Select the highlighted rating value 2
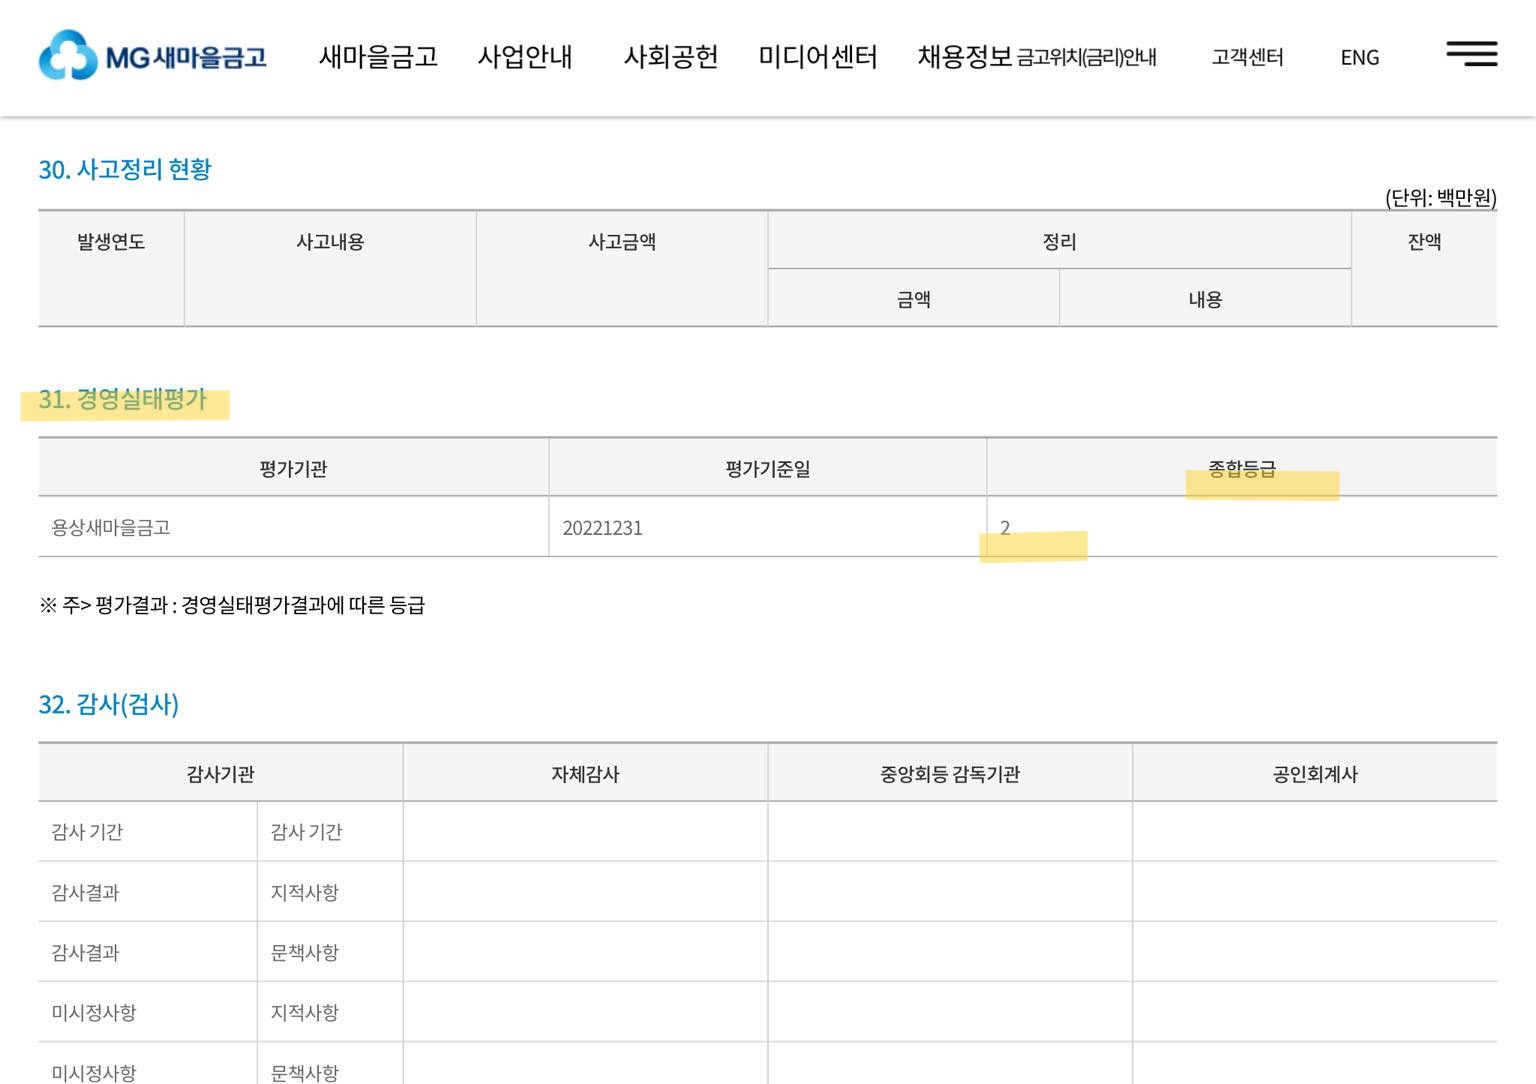1536x1084 pixels. pyautogui.click(x=1007, y=527)
